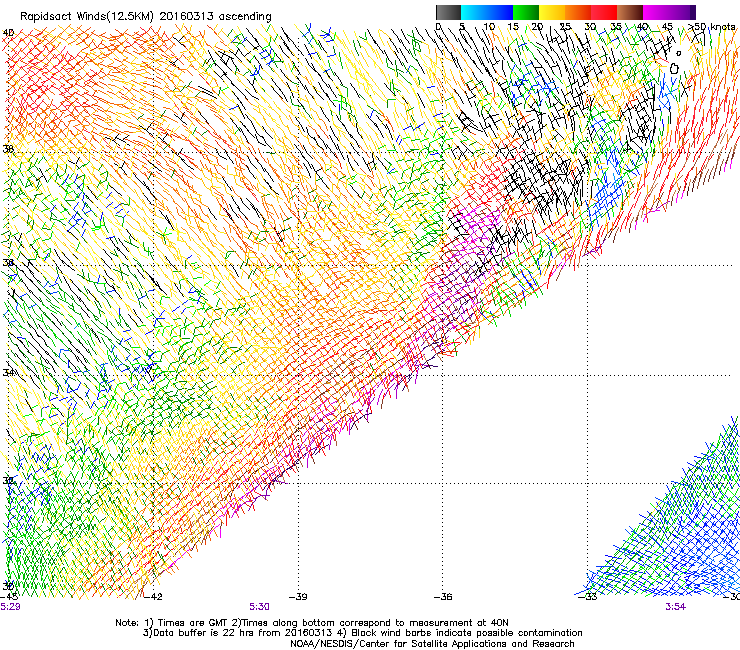740x650 pixels.
Task: Click the purple '5:30' time label
Action: click(x=260, y=607)
